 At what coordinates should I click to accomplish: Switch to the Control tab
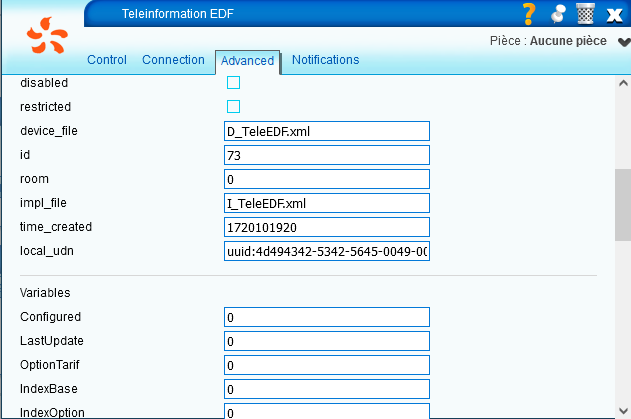tap(107, 60)
